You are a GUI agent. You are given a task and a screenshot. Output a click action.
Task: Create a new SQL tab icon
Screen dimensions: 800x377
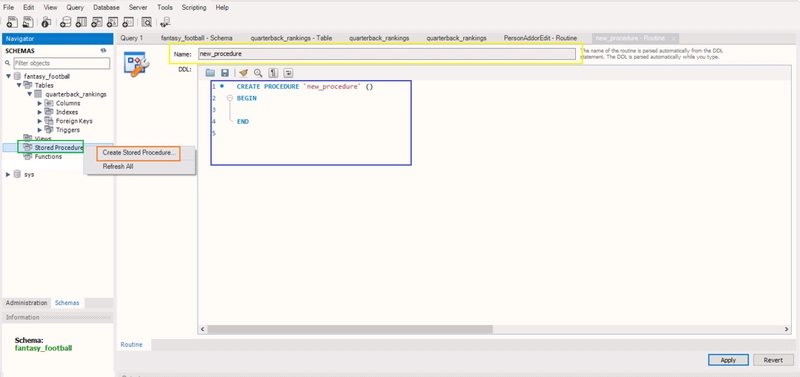click(x=12, y=22)
